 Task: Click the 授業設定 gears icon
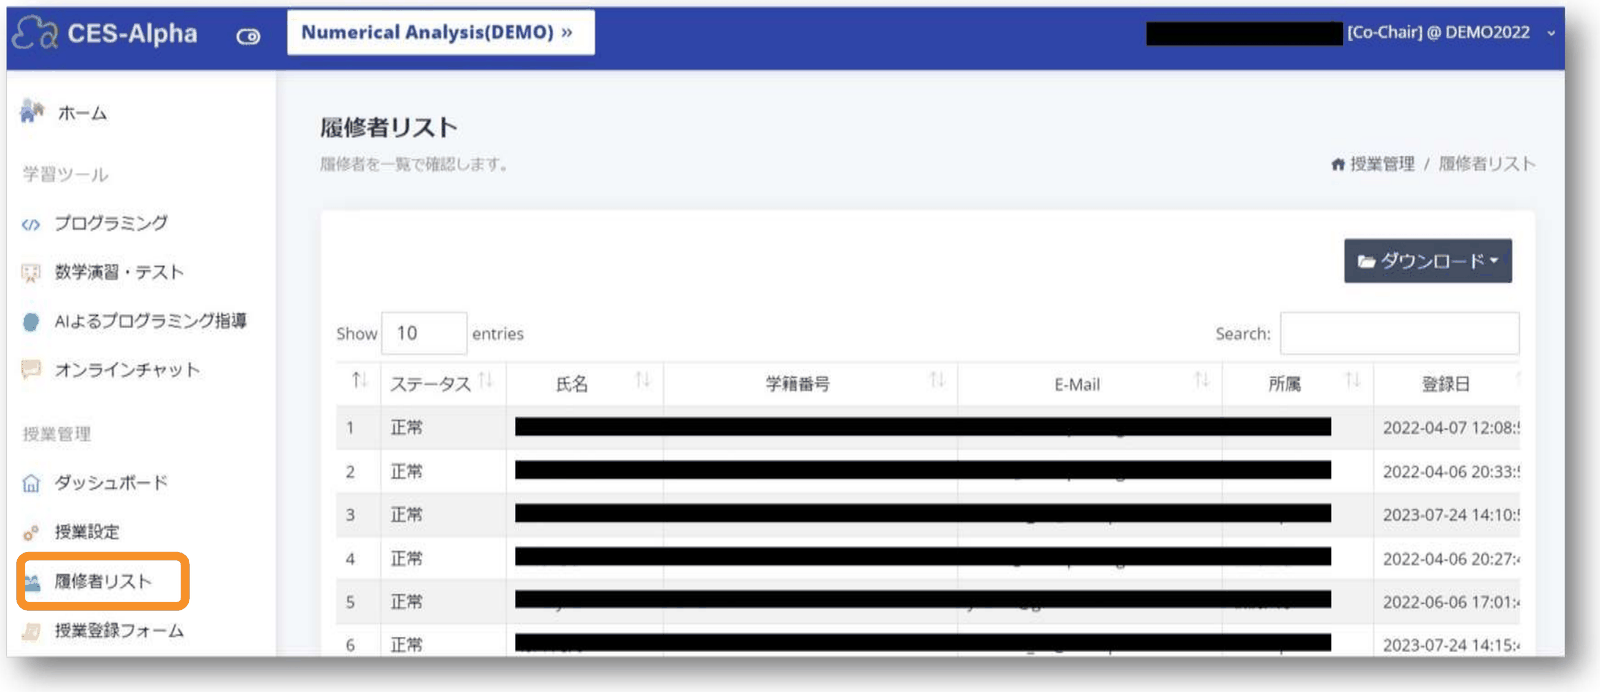pyautogui.click(x=31, y=533)
